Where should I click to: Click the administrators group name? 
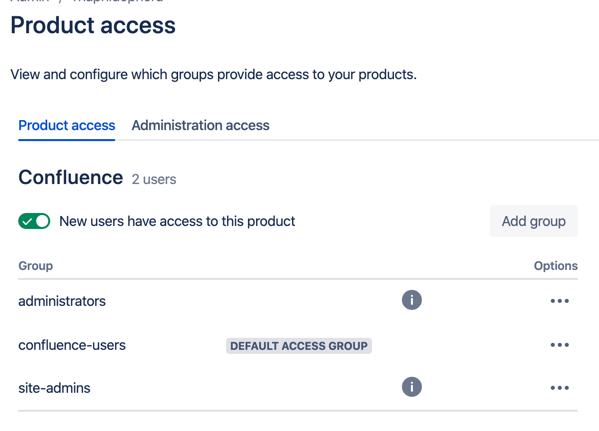pos(62,301)
